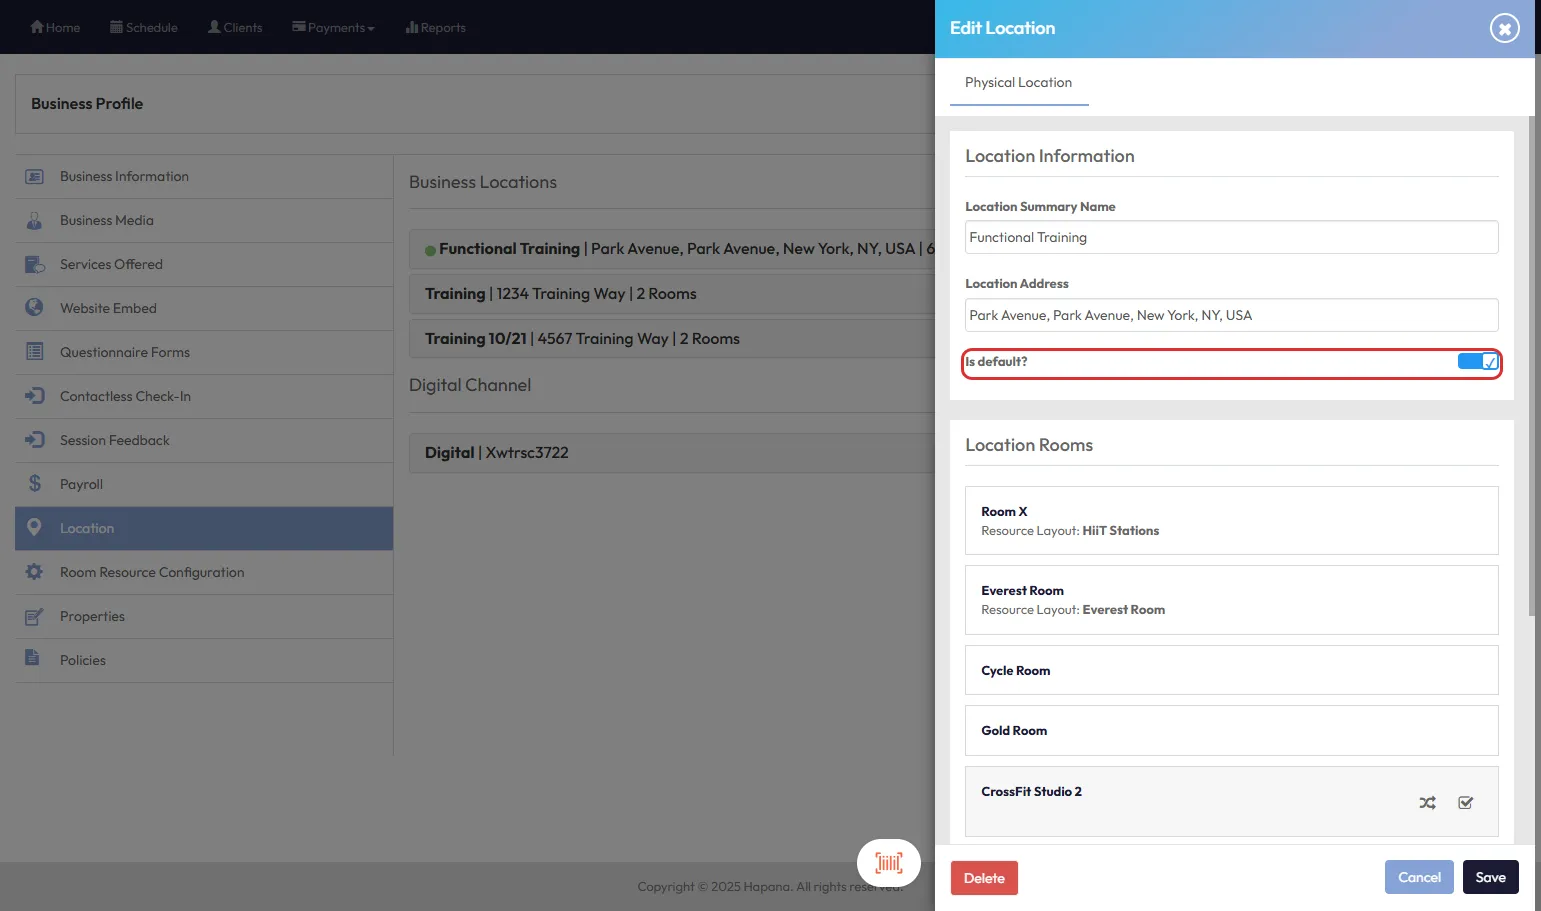Expand the Room X room entry
The height and width of the screenshot is (911, 1541).
pos(1231,521)
